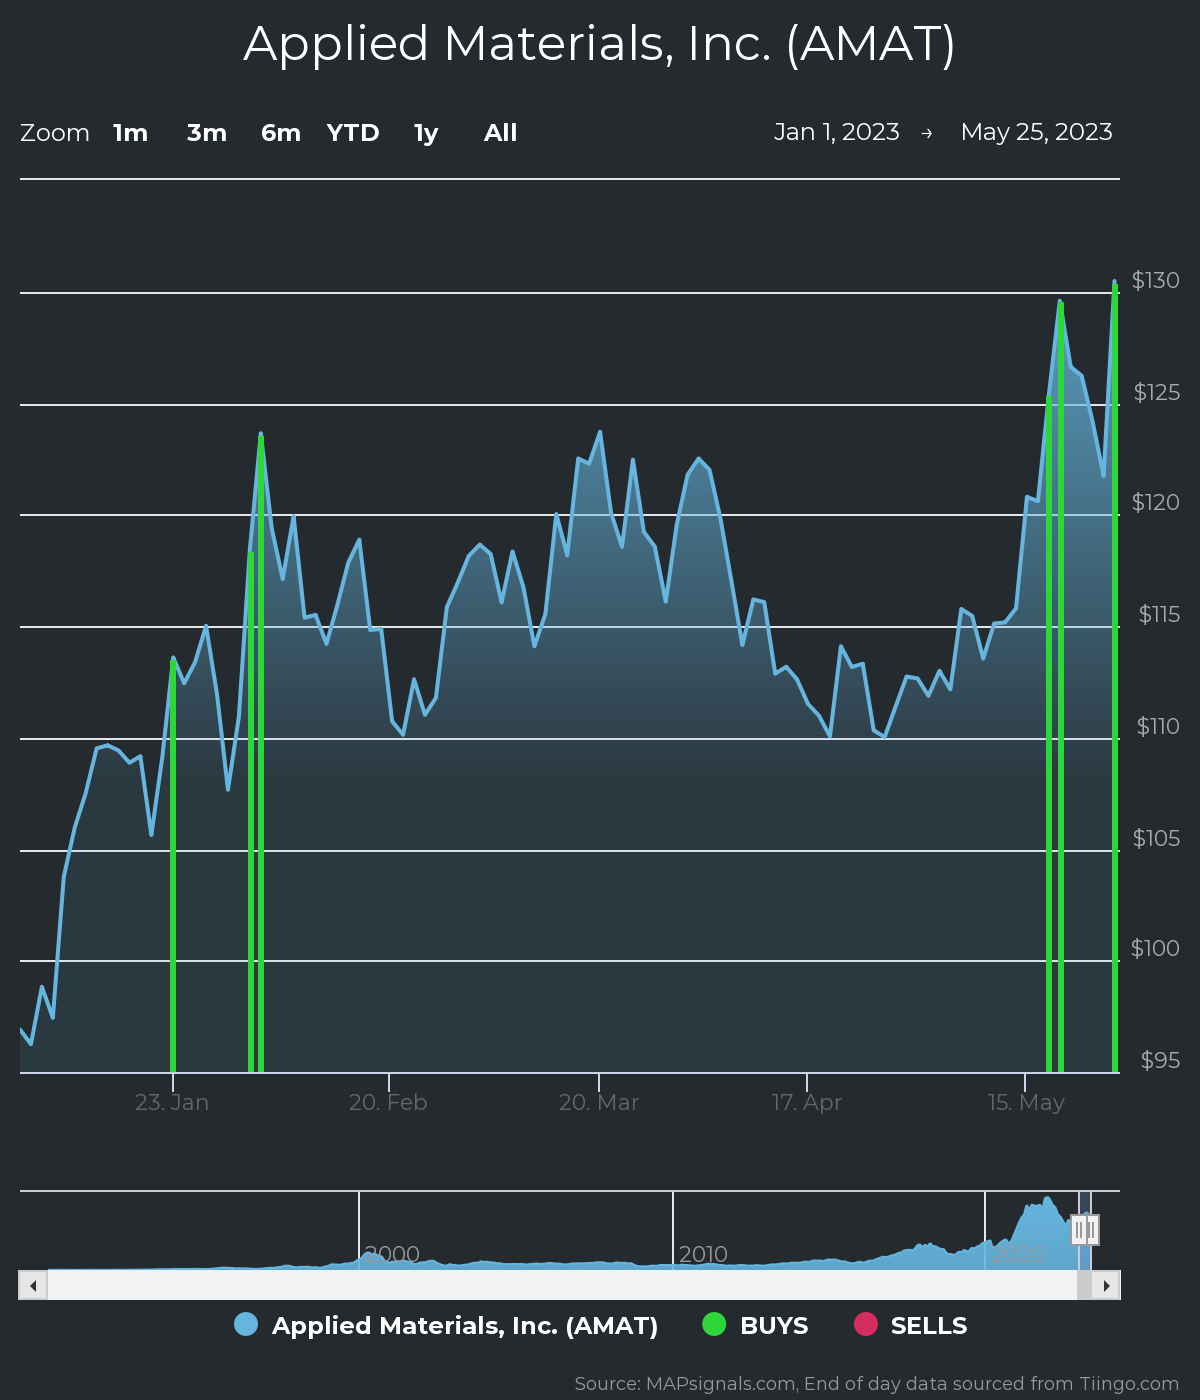Select the 3m zoom range
The height and width of the screenshot is (1400, 1200).
point(207,133)
